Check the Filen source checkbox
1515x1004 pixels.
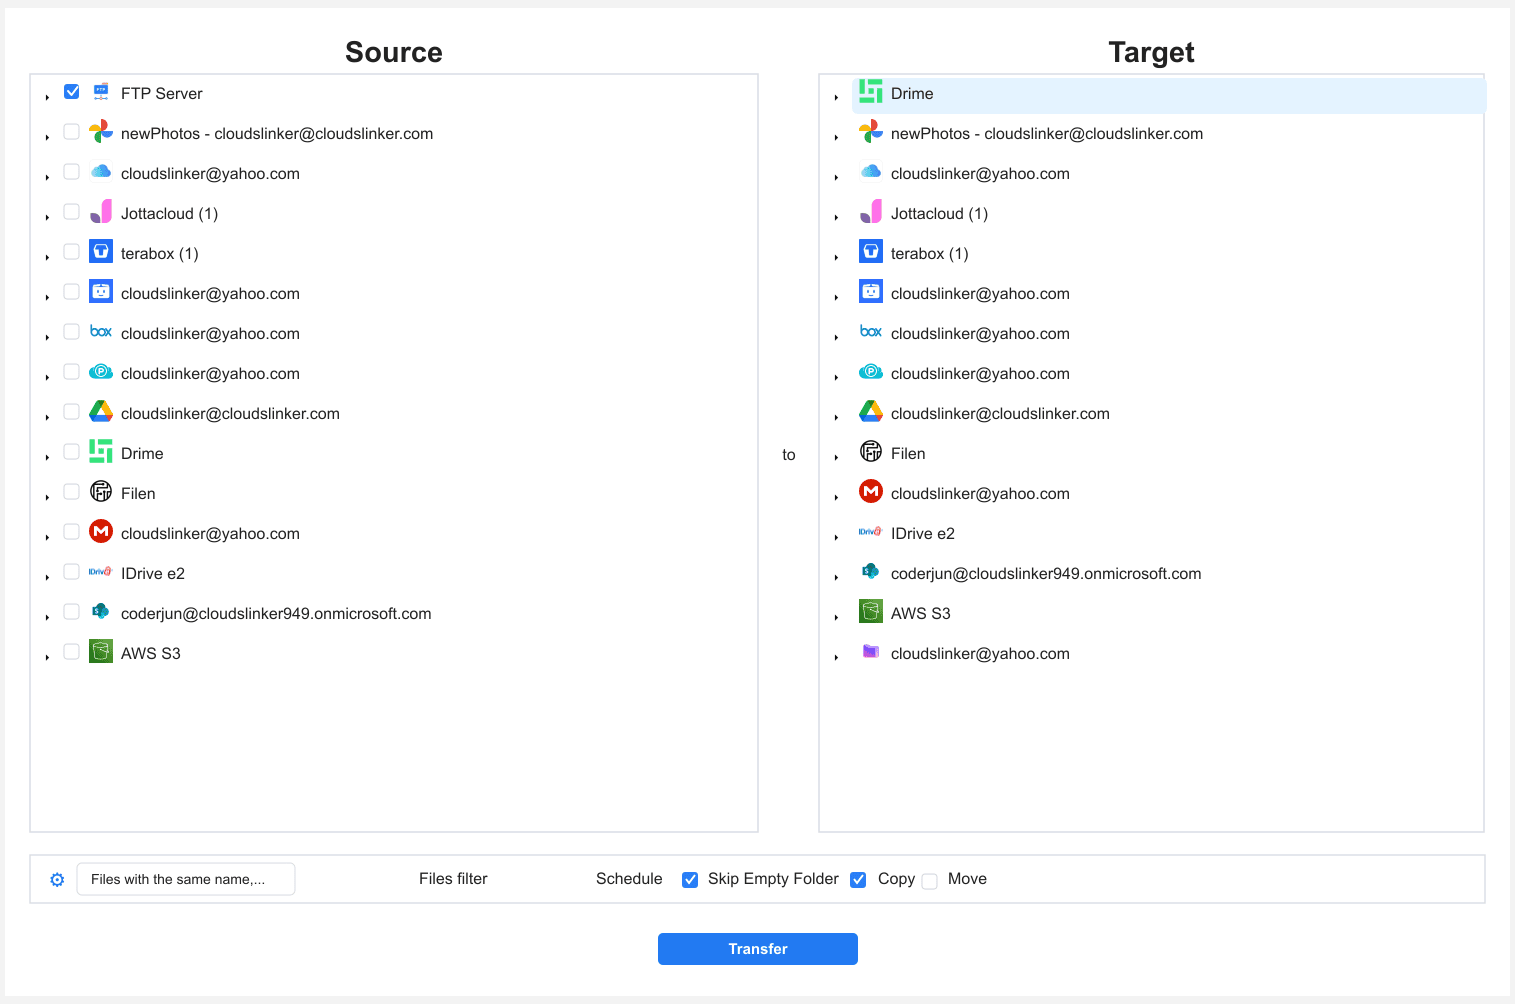[72, 492]
